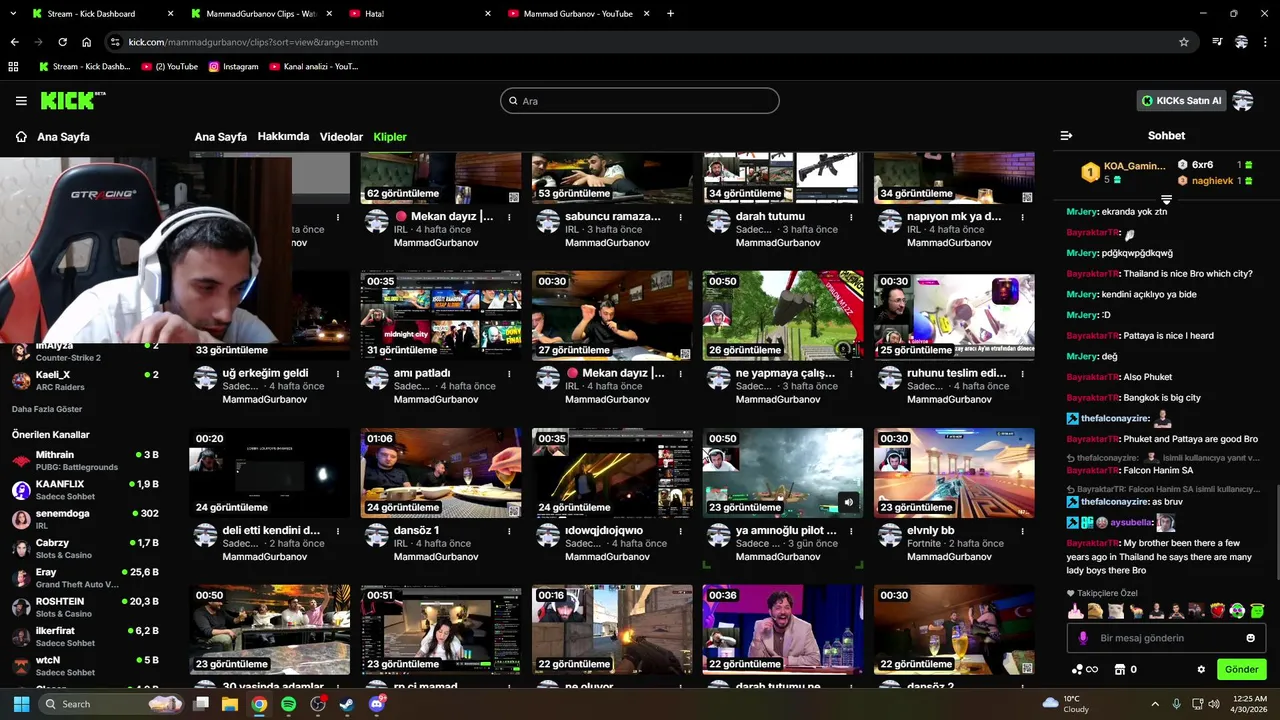Viewport: 1280px width, 720px height.
Task: Open a new browser tab
Action: point(670,14)
